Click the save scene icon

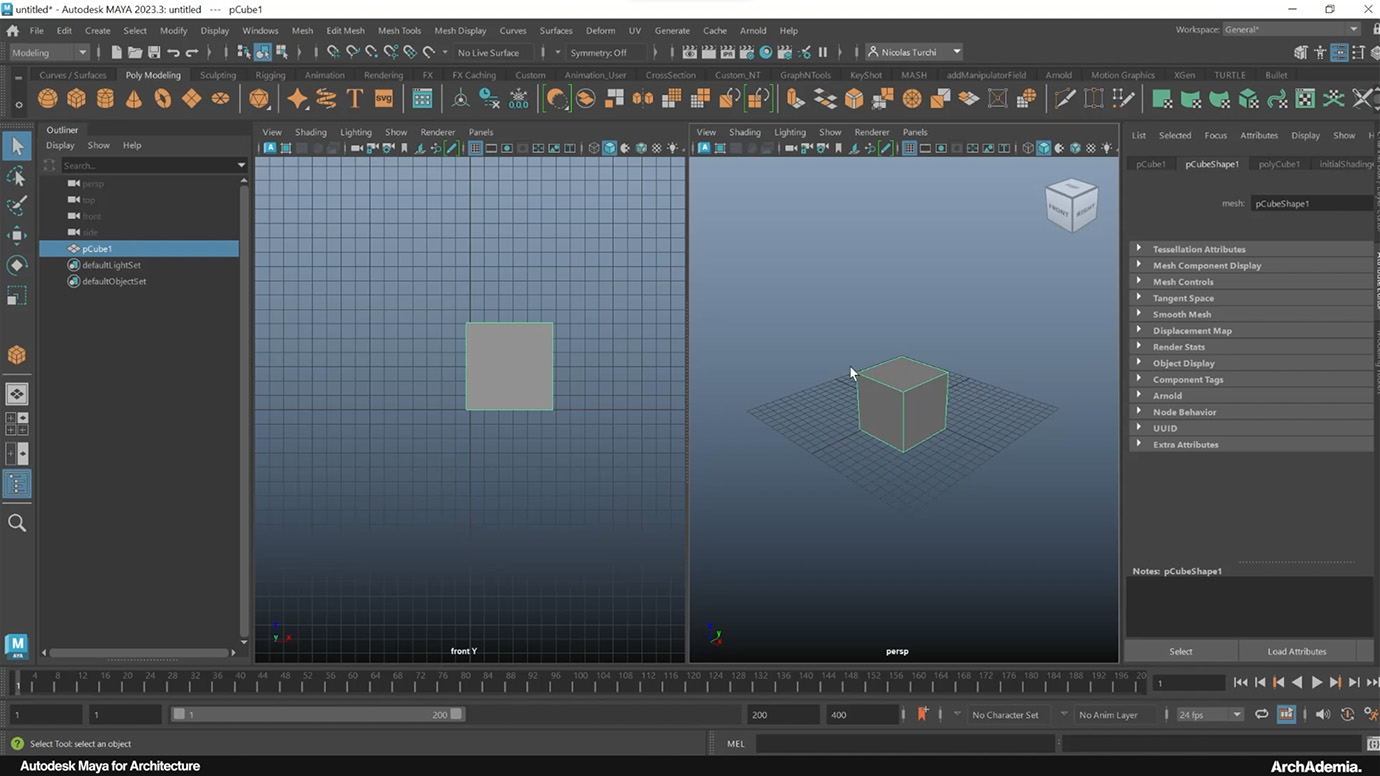point(154,52)
